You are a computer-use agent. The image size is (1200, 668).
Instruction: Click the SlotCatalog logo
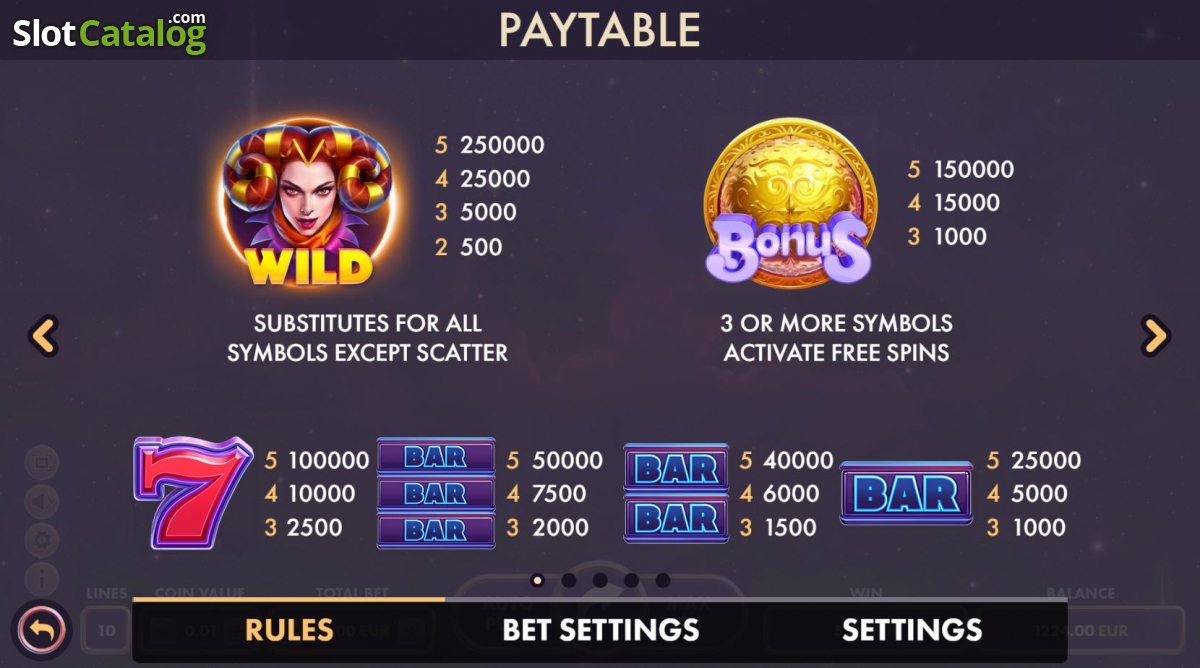click(110, 33)
